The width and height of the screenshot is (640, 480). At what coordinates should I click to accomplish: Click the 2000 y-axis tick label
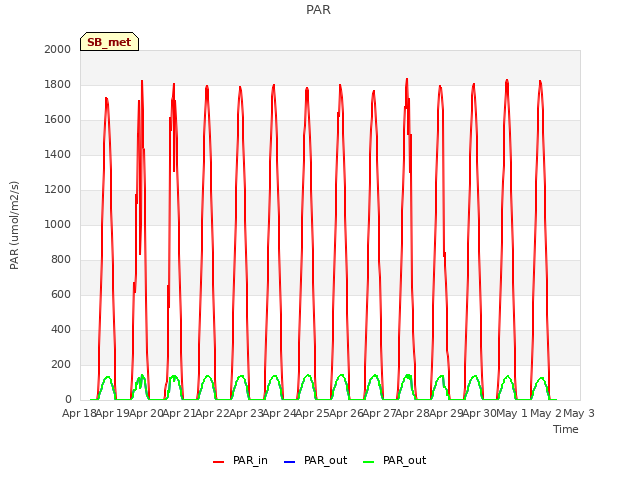(x=58, y=49)
